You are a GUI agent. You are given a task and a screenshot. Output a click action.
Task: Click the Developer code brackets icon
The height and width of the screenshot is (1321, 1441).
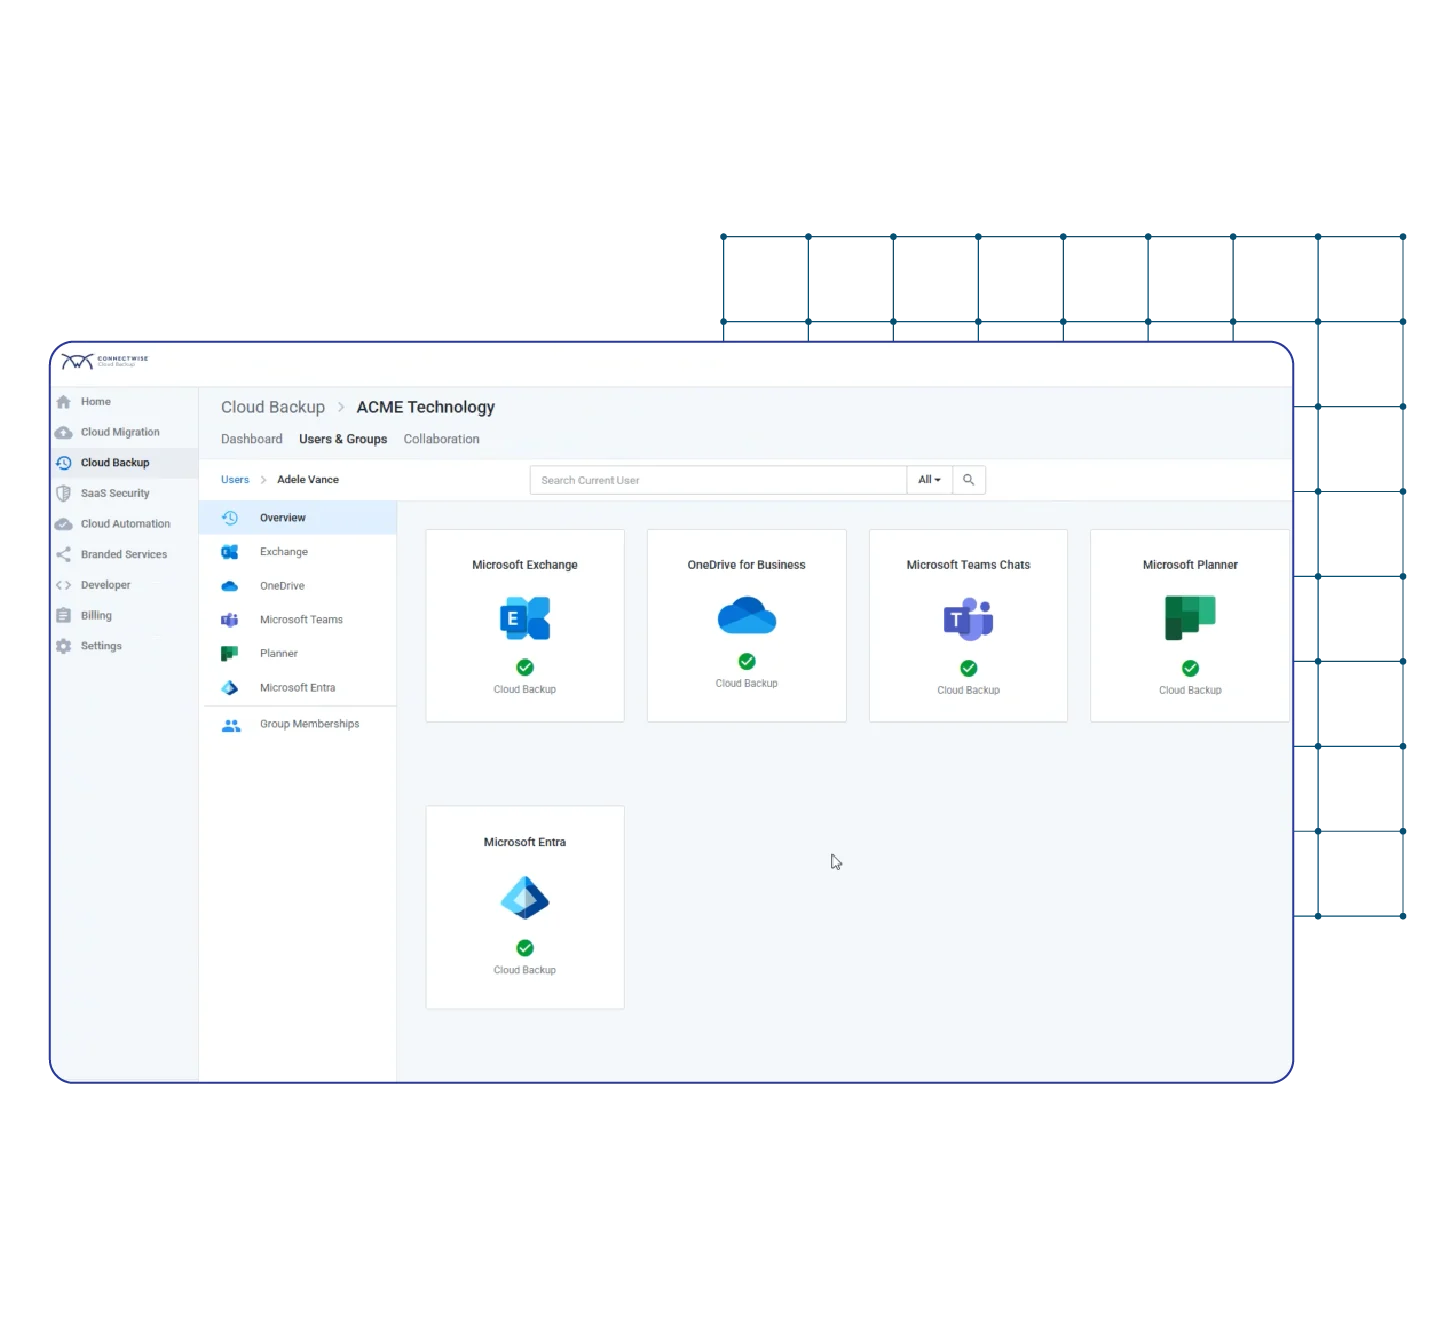pos(64,586)
